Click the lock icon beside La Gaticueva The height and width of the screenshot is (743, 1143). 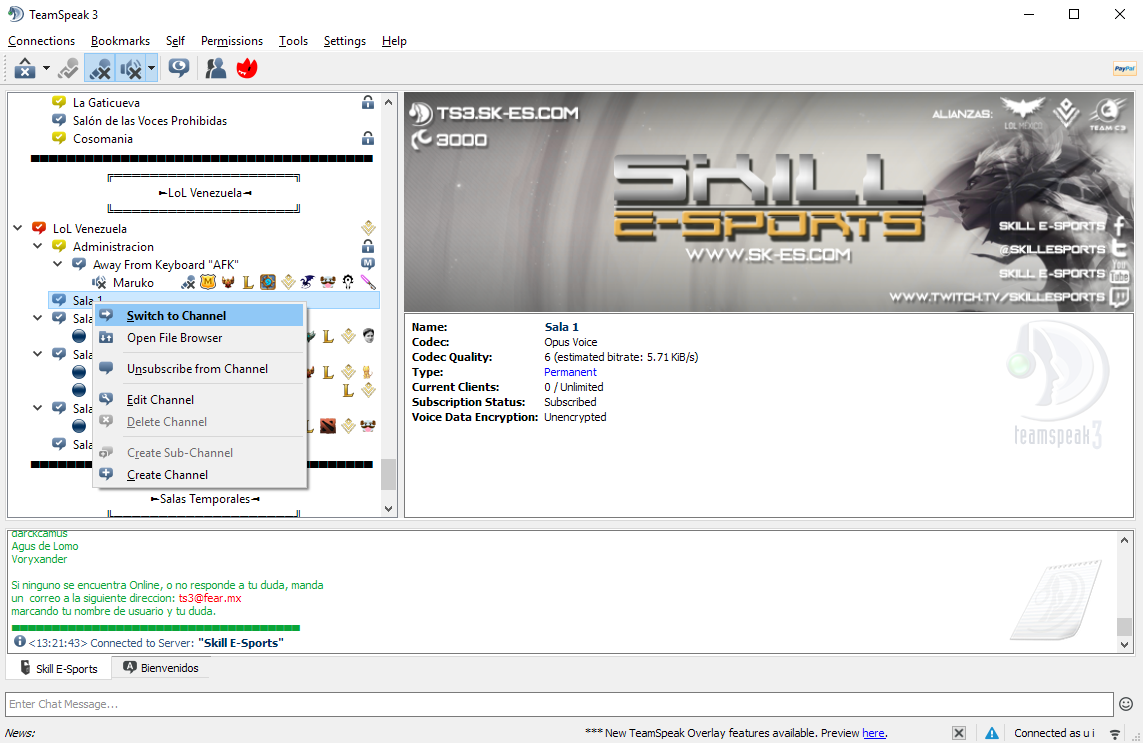(x=368, y=103)
